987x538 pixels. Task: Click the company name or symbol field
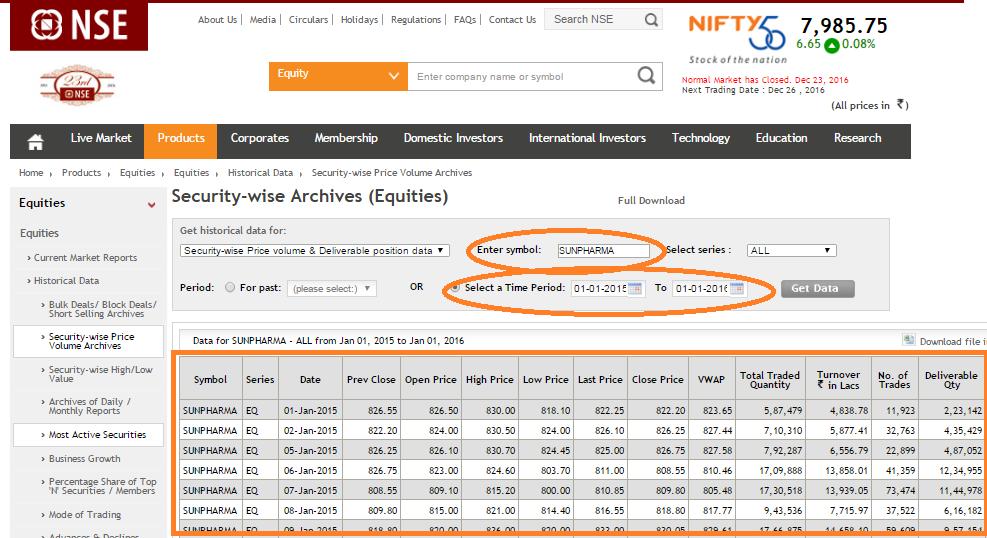tap(521, 76)
